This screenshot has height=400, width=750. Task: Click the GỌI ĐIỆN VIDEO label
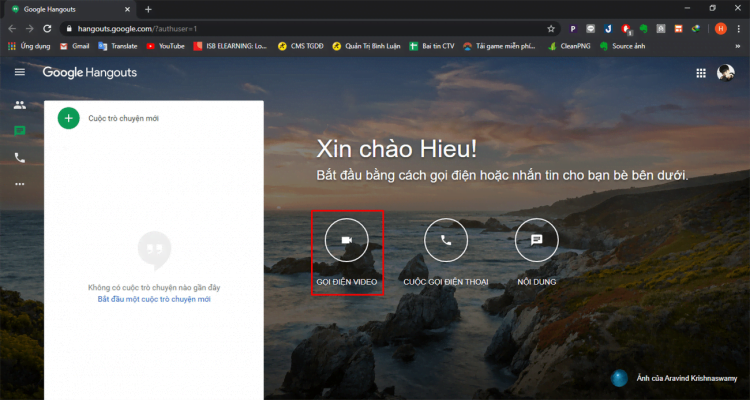coord(347,282)
